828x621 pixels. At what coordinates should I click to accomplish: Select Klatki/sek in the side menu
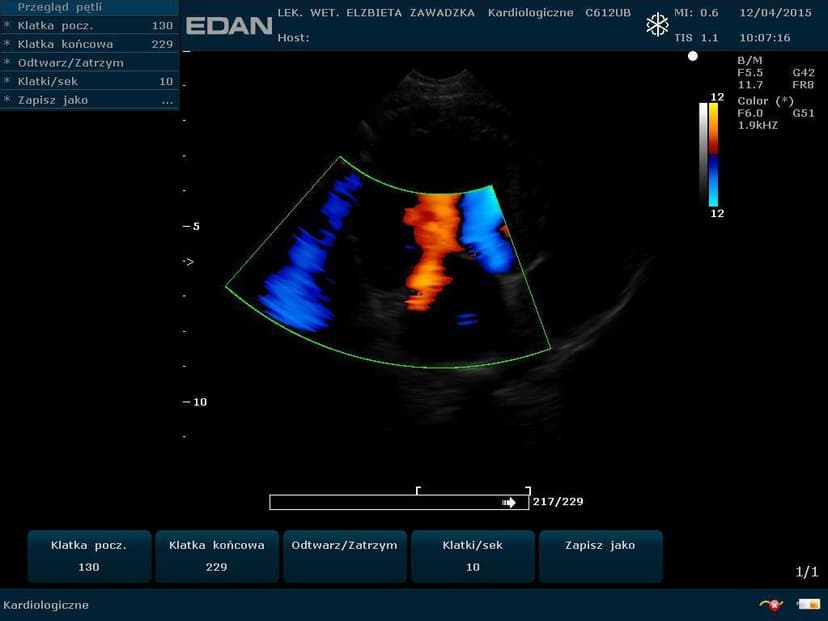[89, 81]
